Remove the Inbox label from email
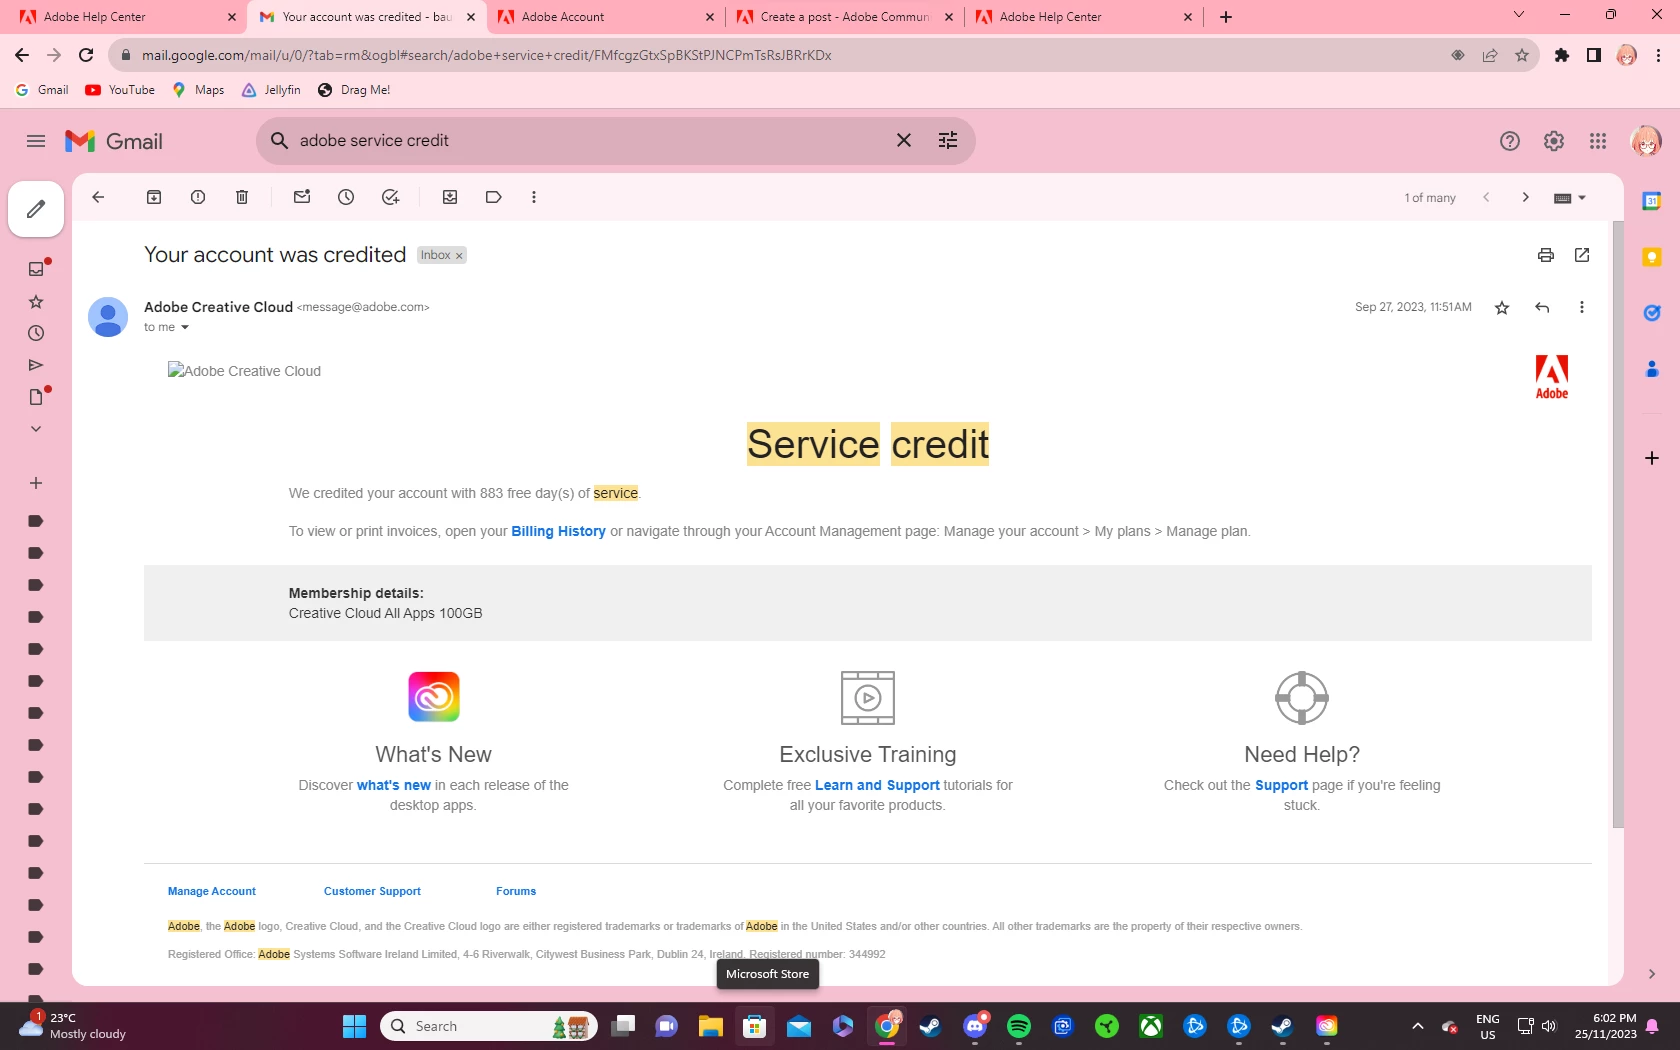This screenshot has height=1050, width=1680. 460,256
